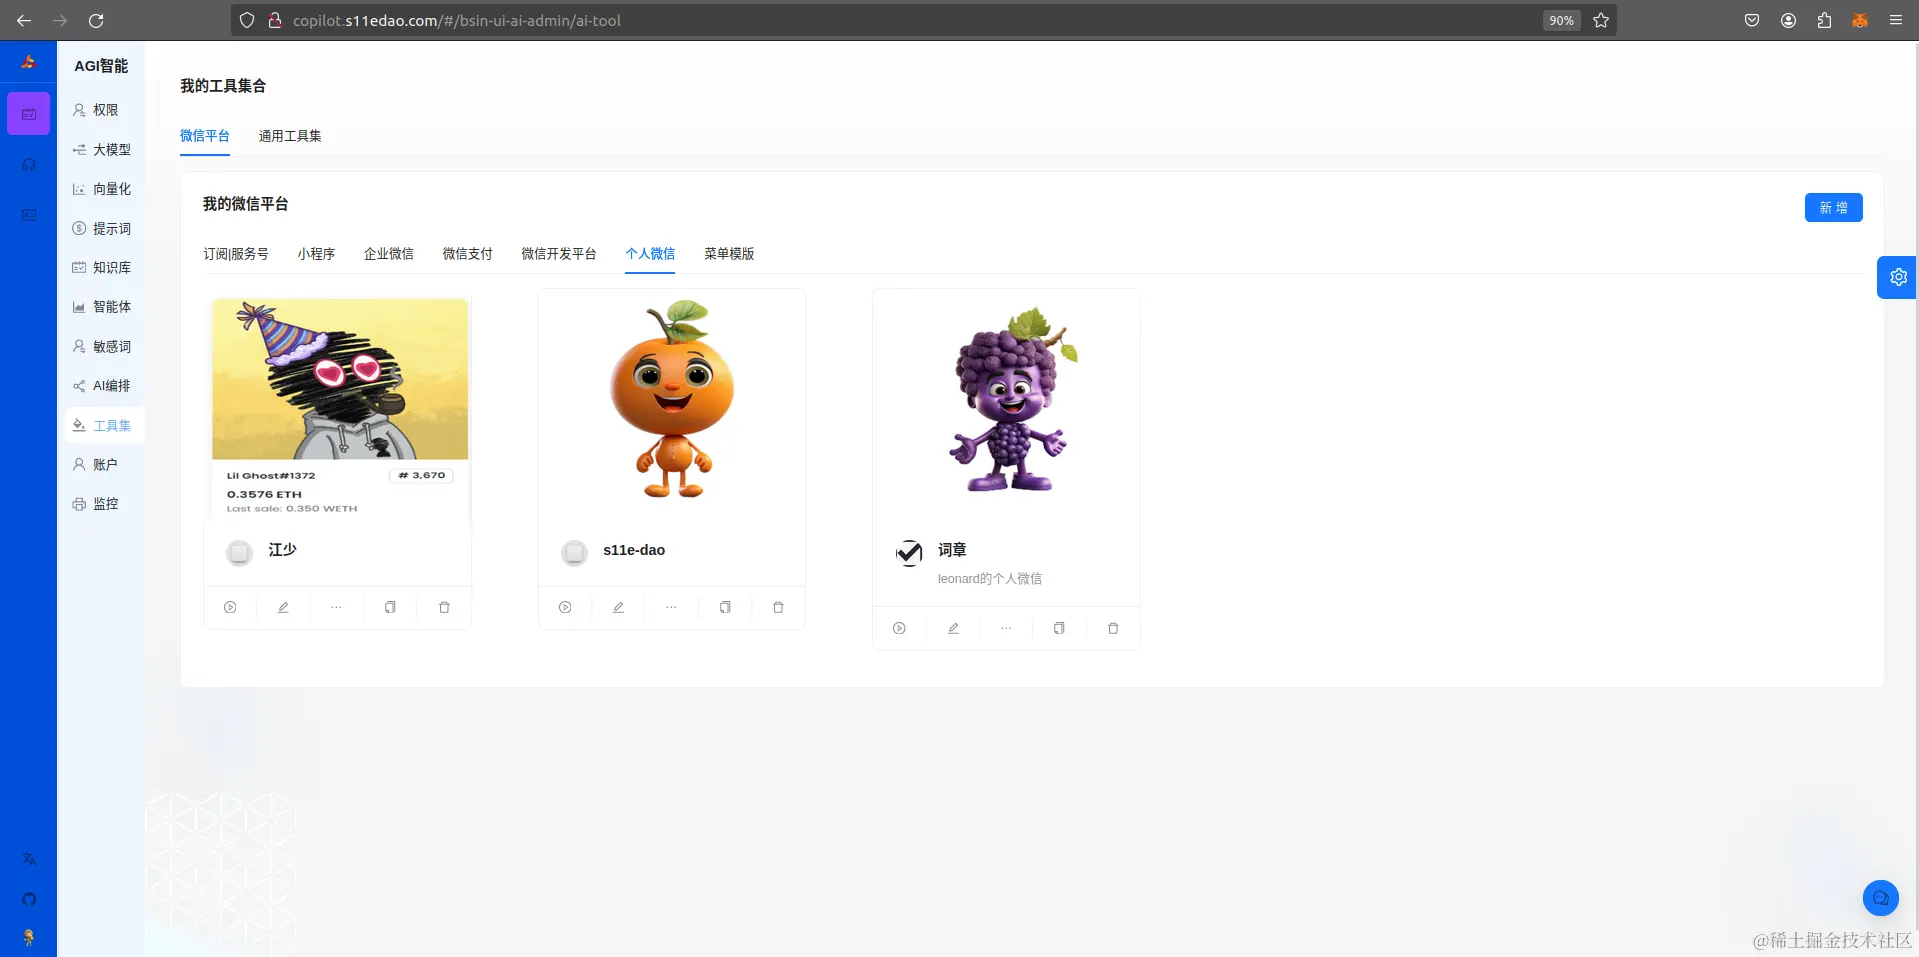Click orange character image on s11e-dao card

point(673,399)
